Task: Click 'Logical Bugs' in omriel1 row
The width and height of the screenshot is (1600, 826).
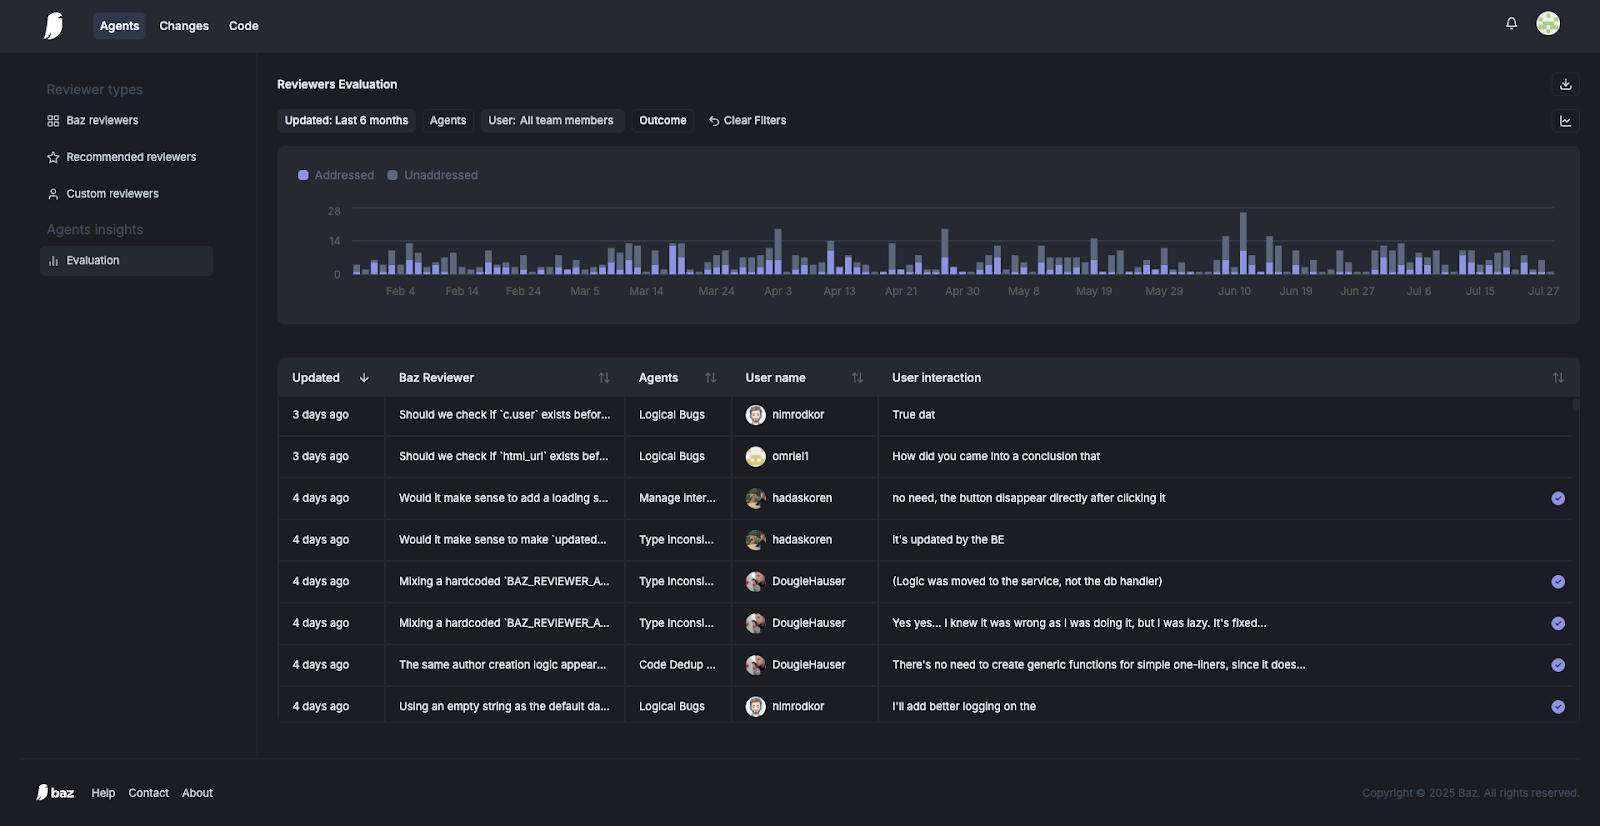Action: point(672,457)
